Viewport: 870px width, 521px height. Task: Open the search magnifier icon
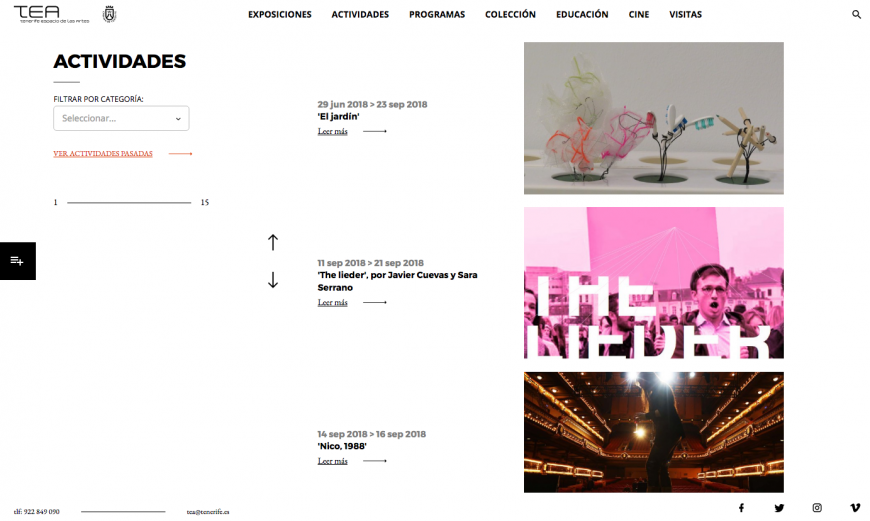tap(856, 14)
